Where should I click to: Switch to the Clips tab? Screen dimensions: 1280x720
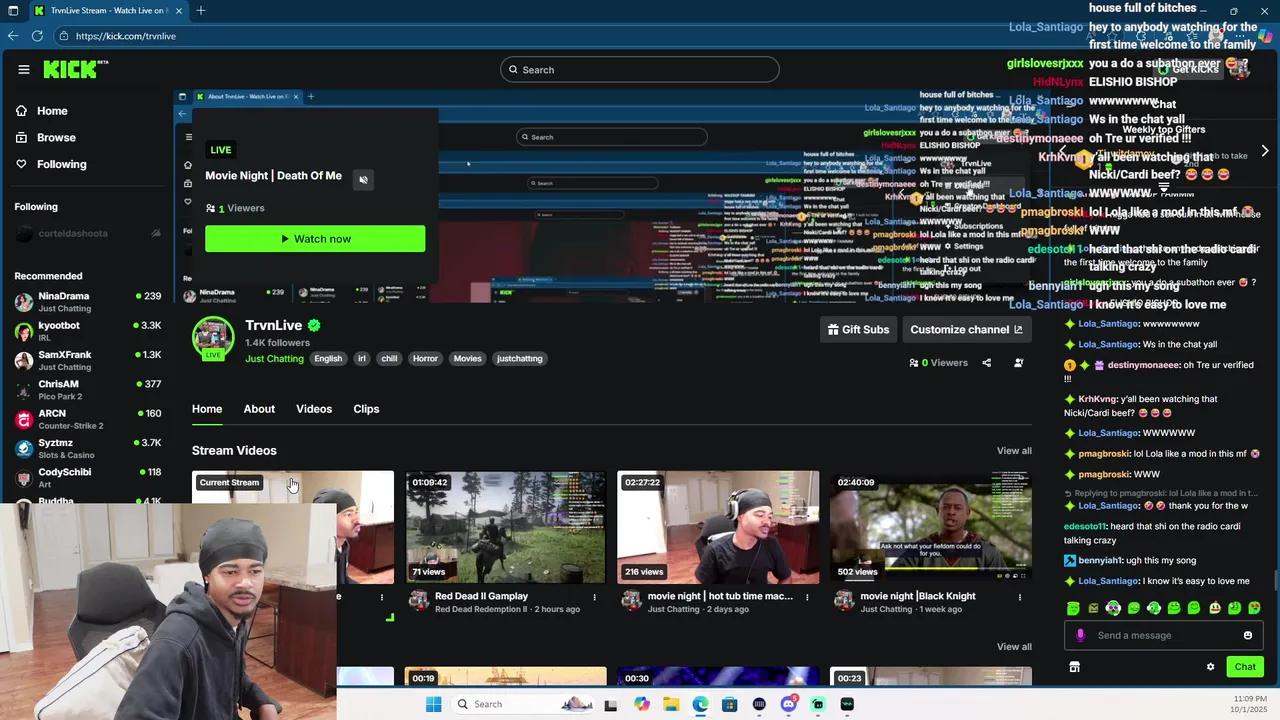pos(366,409)
